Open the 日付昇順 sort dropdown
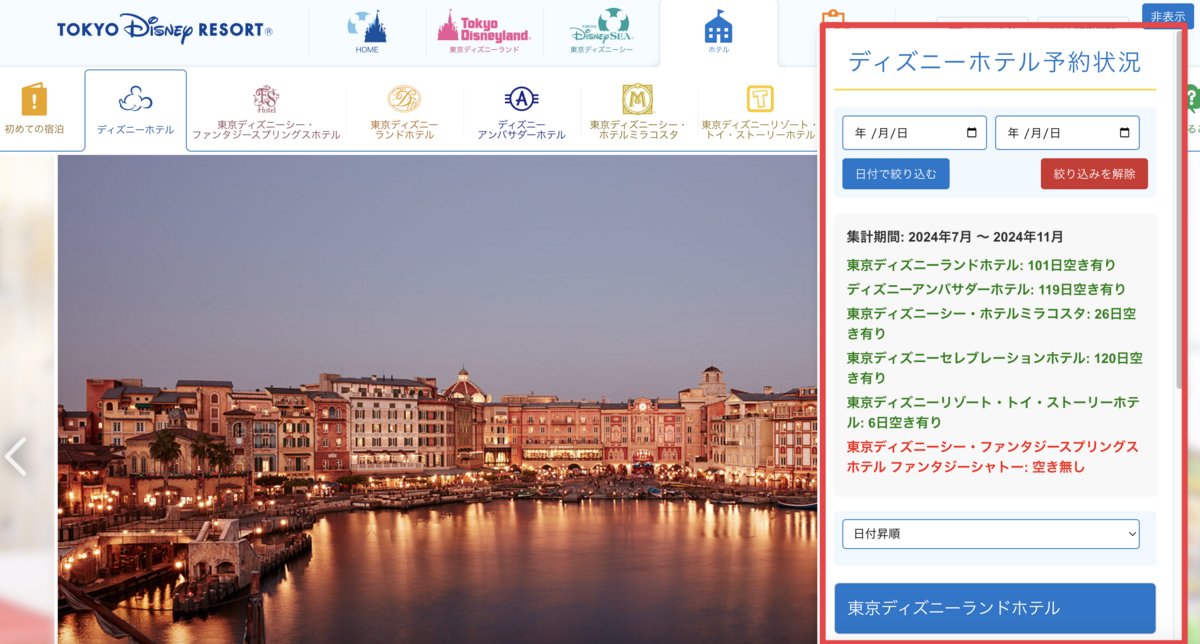The width and height of the screenshot is (1200, 644). click(991, 534)
